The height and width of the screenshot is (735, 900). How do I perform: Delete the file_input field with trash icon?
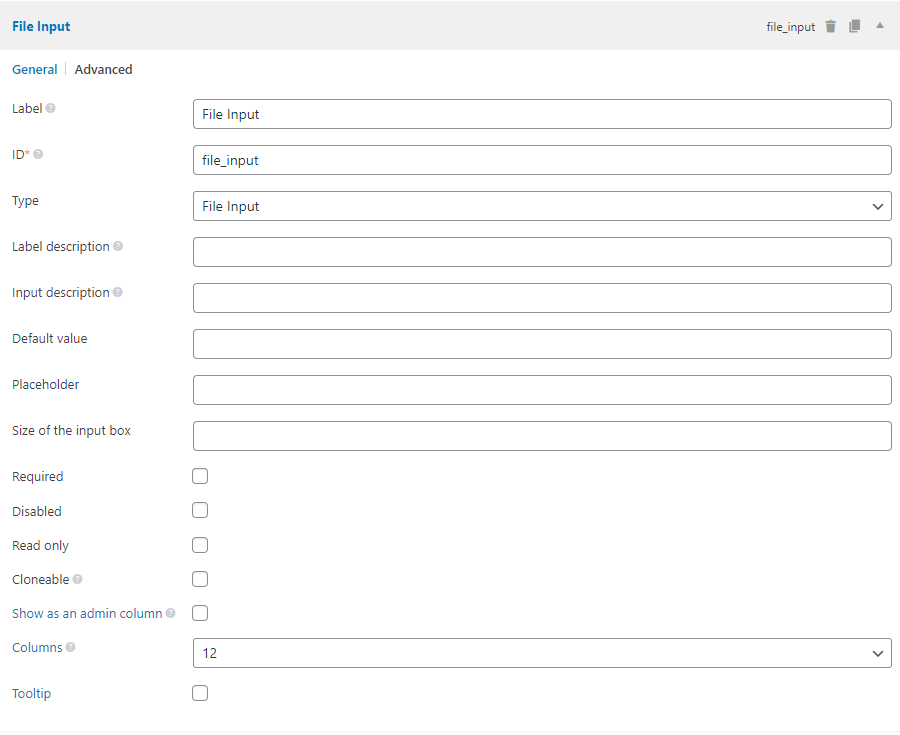(831, 27)
